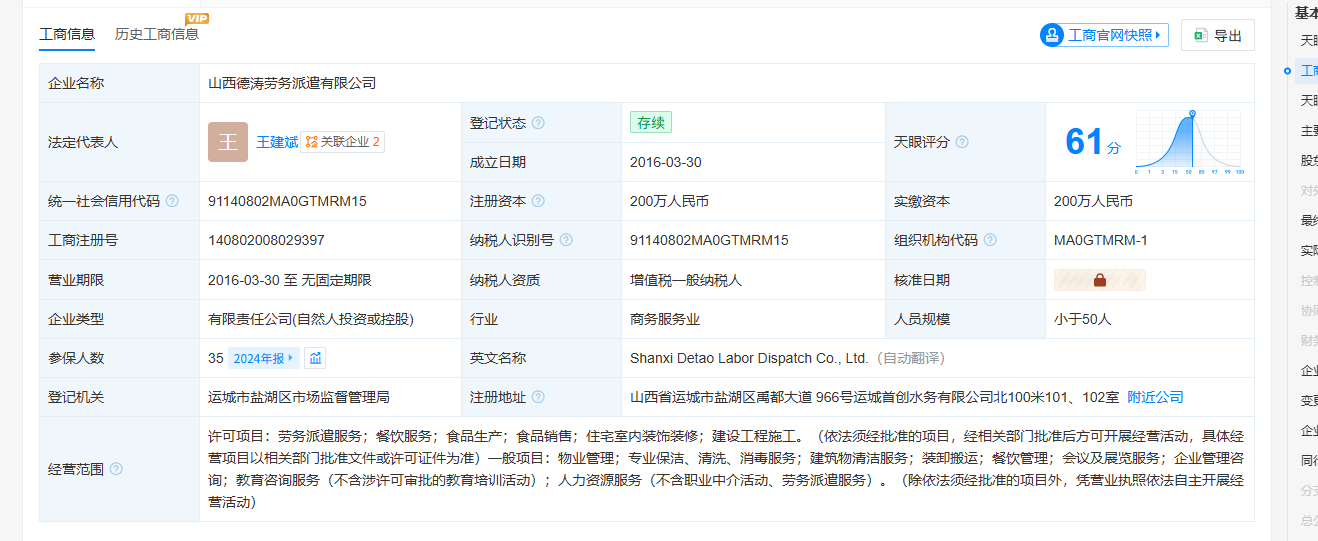1318x541 pixels.
Task: Select 实缴资本 value 200万人民币
Action: point(1093,201)
